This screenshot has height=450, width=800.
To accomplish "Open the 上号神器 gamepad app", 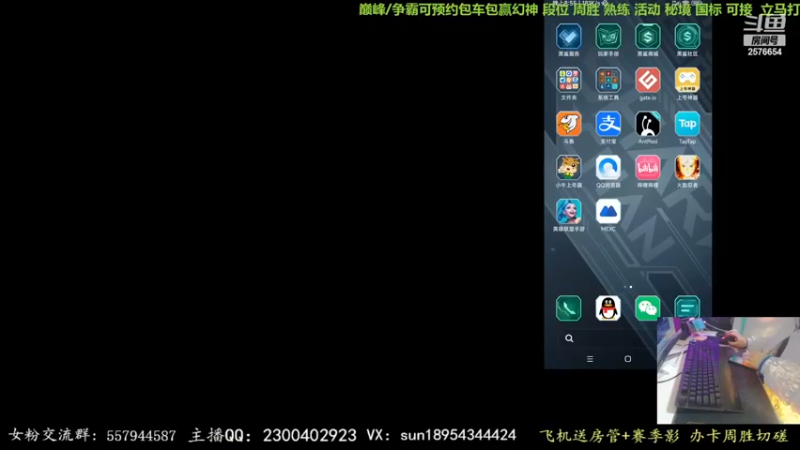I will tap(687, 80).
